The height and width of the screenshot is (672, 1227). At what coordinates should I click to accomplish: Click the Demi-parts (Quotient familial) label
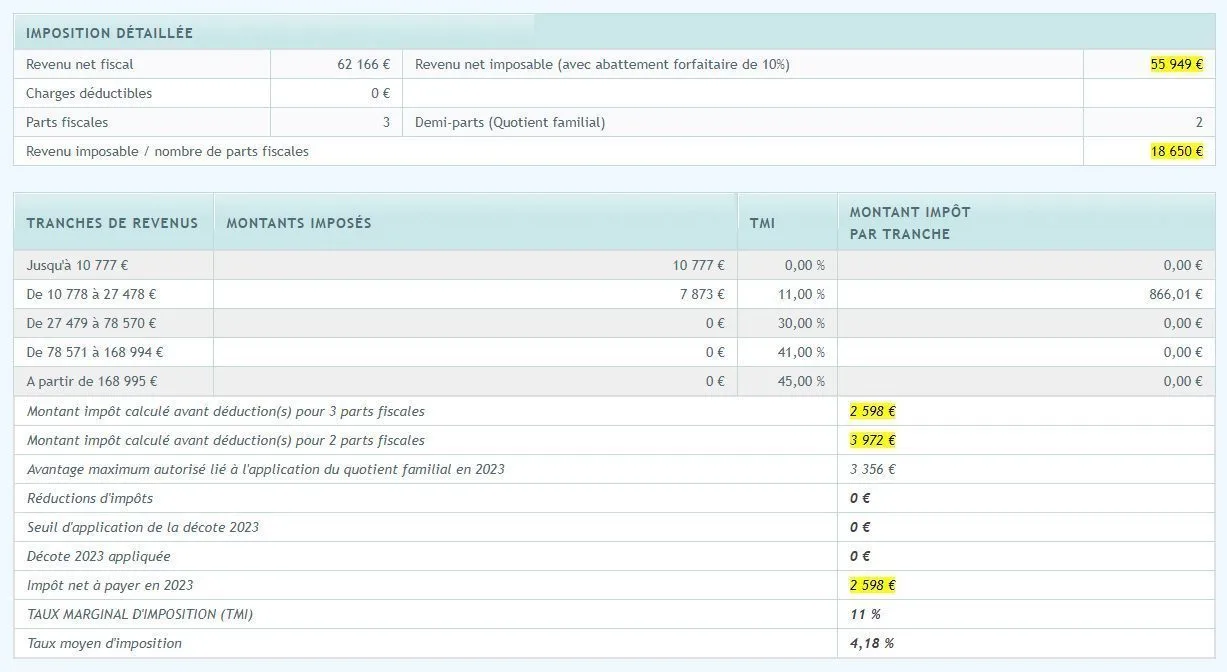509,122
